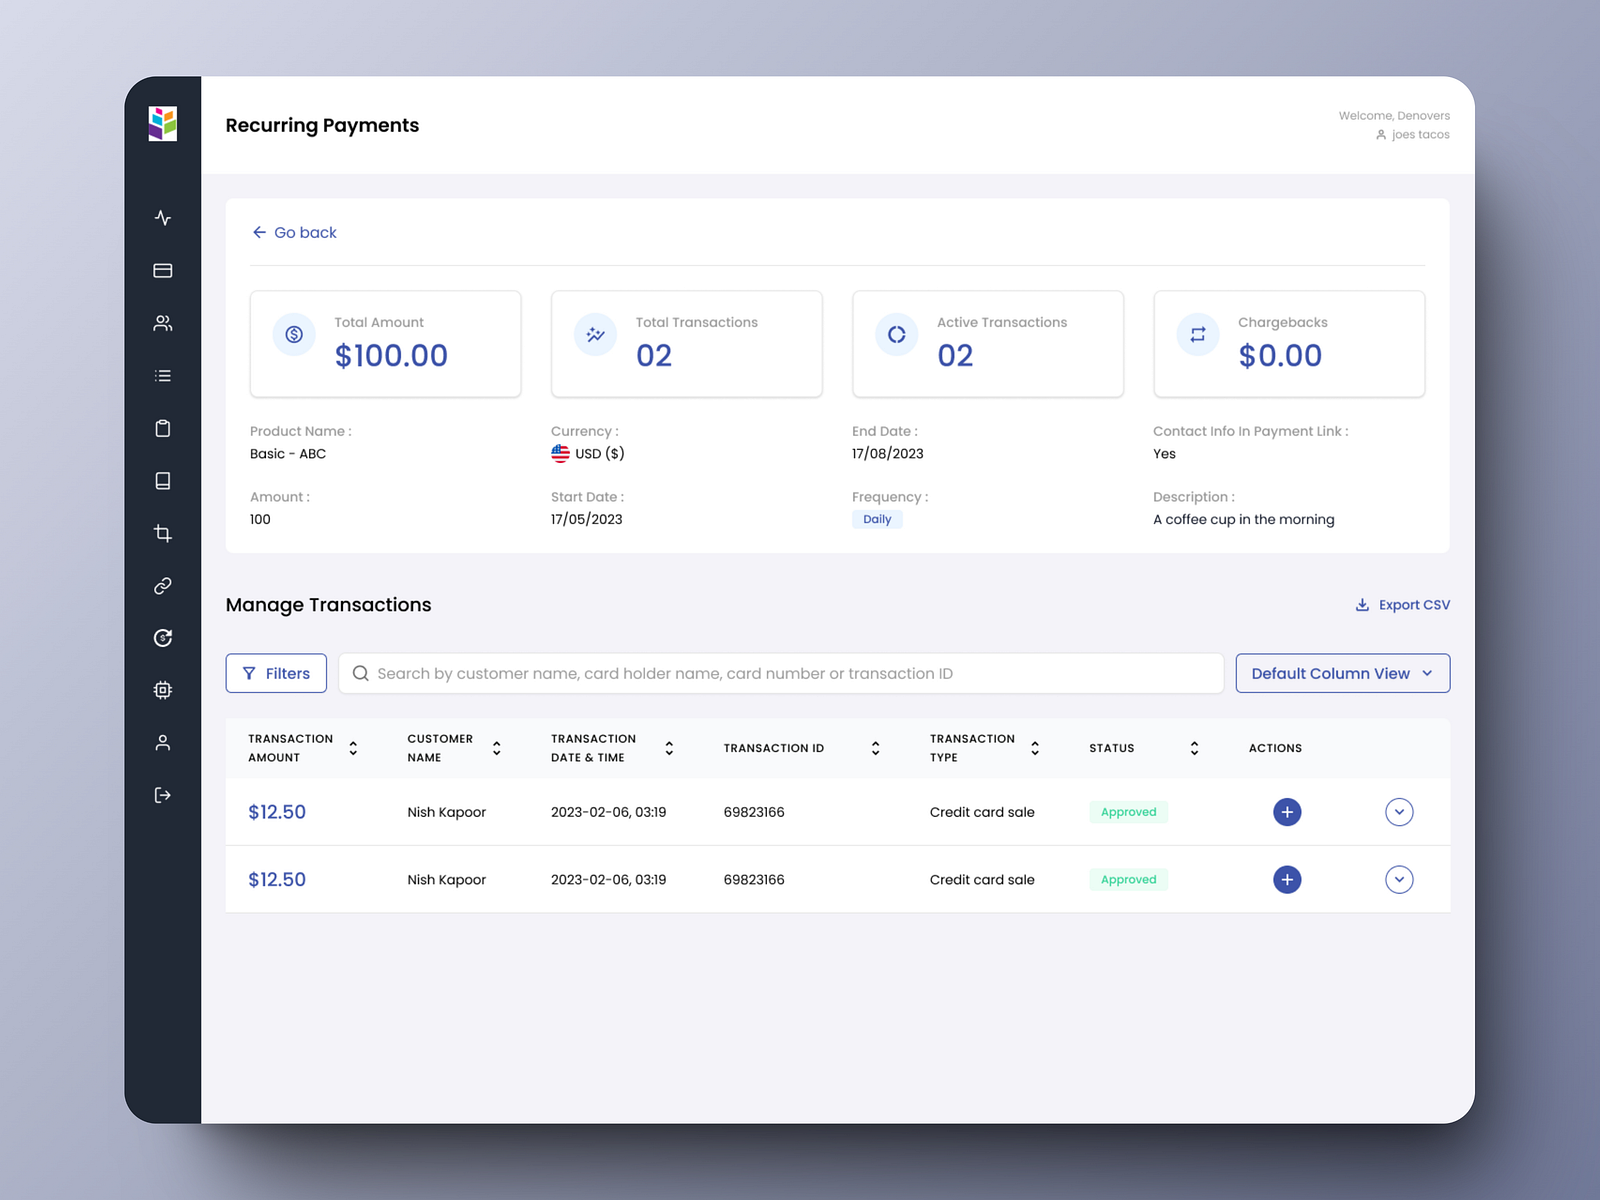This screenshot has width=1600, height=1200.
Task: Sort the Status column
Action: [x=1193, y=747]
